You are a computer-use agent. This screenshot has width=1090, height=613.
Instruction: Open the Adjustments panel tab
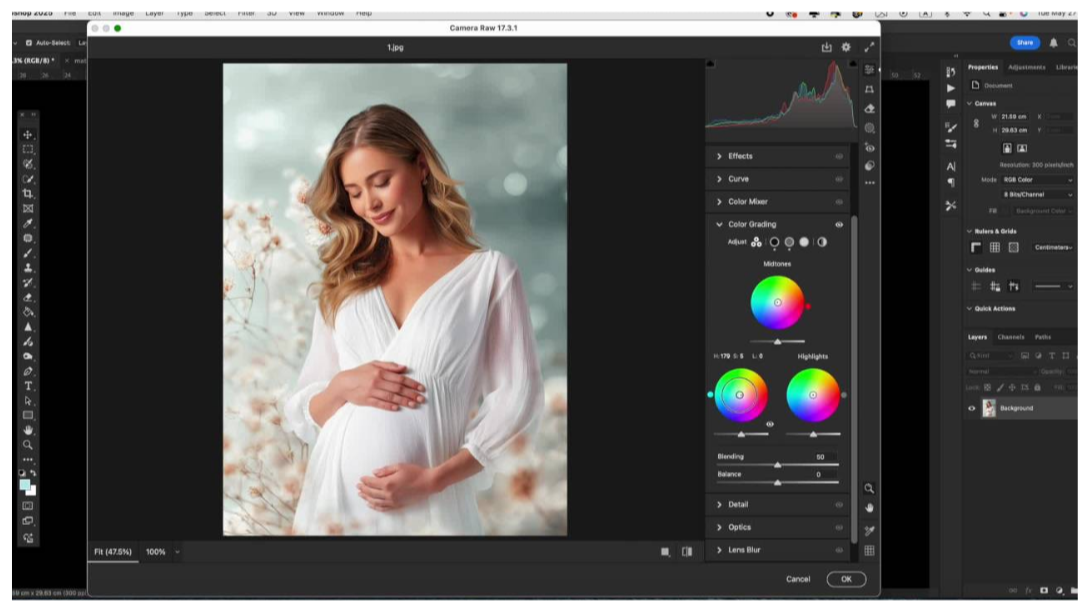(x=1026, y=67)
